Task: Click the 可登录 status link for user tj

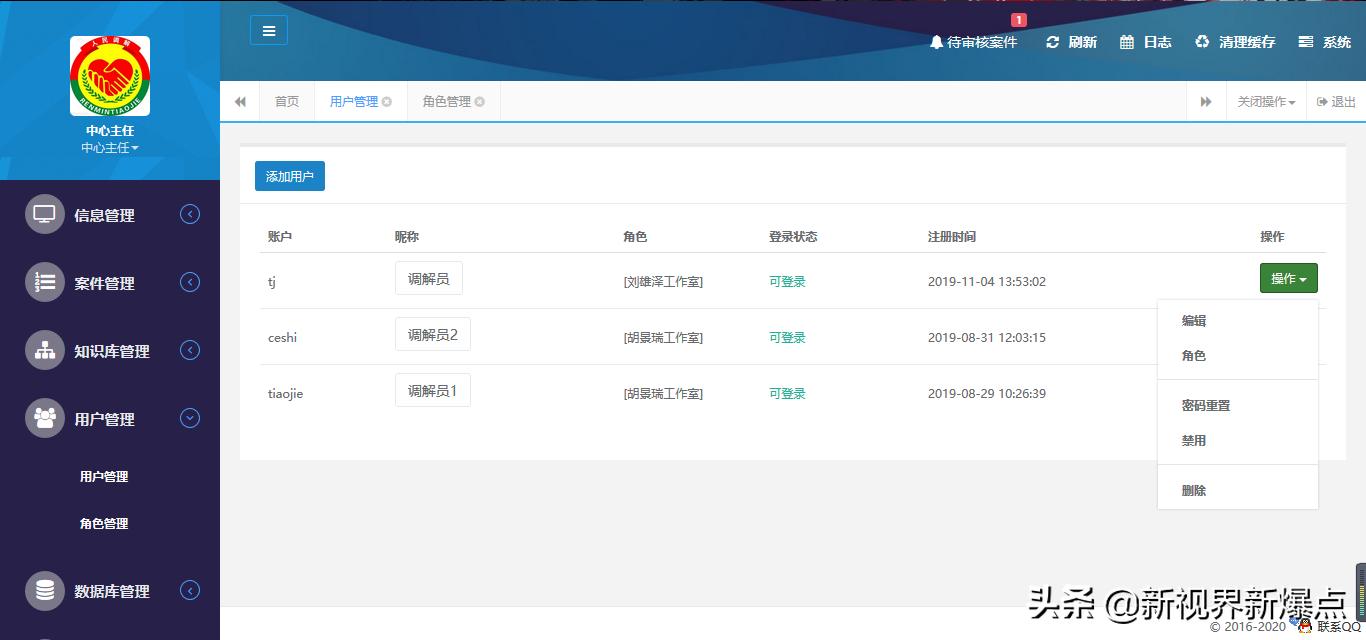Action: click(x=786, y=281)
